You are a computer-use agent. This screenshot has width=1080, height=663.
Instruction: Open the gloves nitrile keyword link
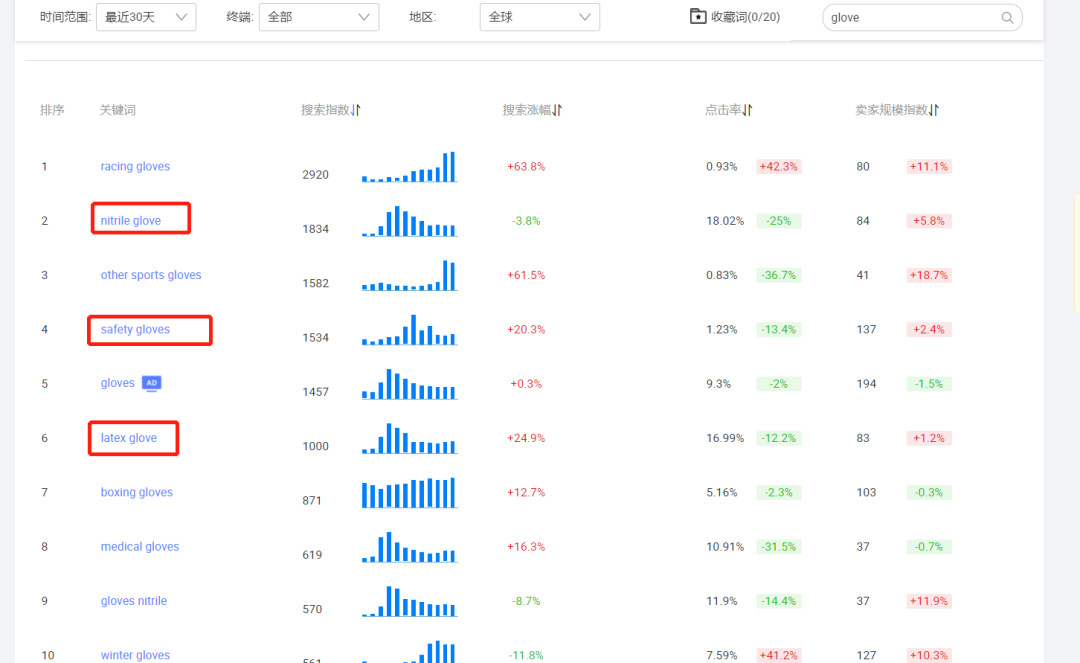[x=133, y=600]
